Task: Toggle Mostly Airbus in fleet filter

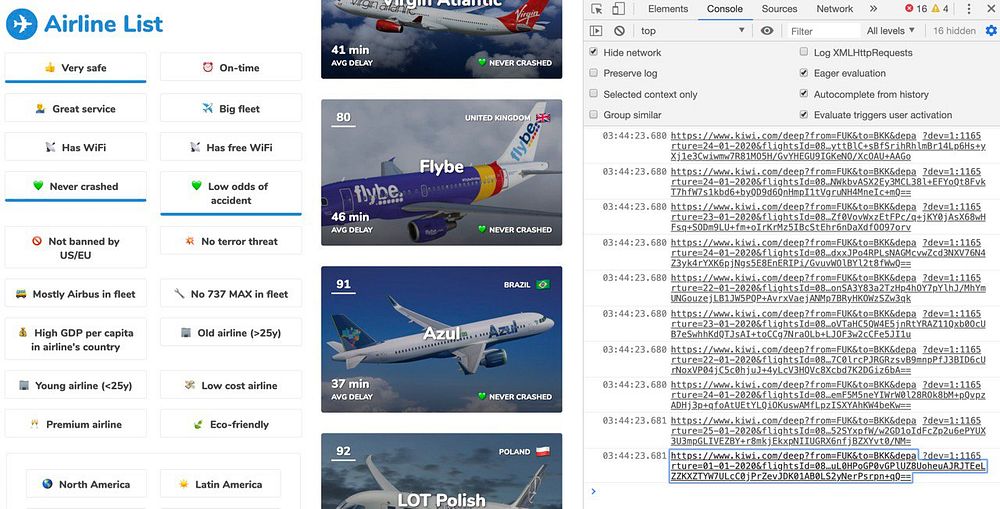Action: (75, 294)
